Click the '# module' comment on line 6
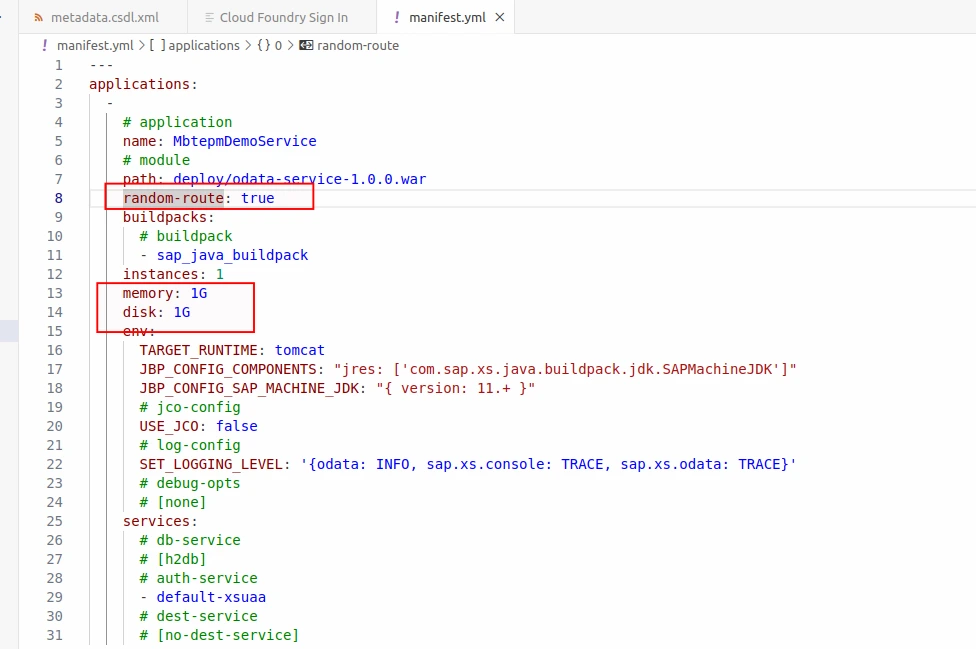The image size is (976, 649). click(156, 160)
